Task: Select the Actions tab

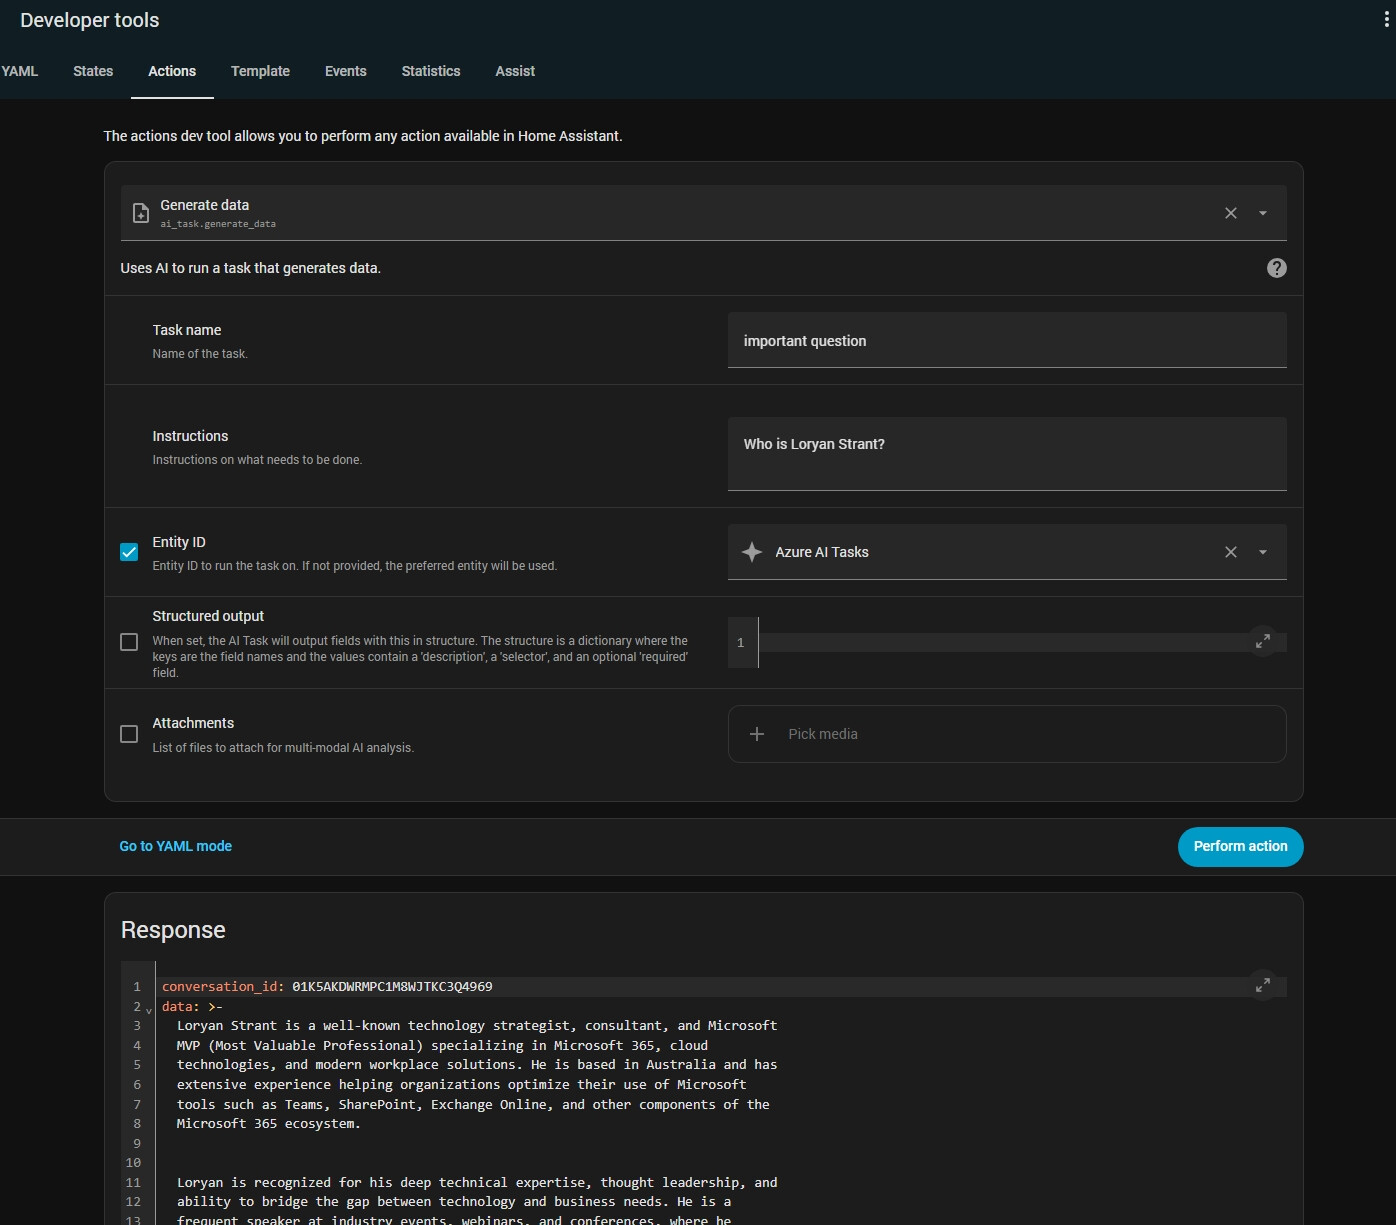Action: tap(172, 71)
